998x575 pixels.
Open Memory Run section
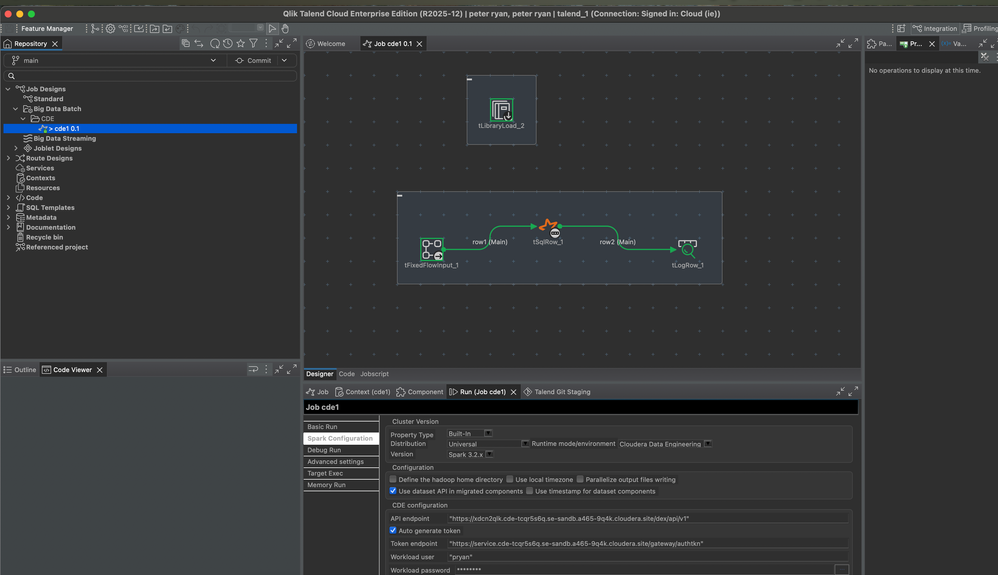tap(341, 485)
